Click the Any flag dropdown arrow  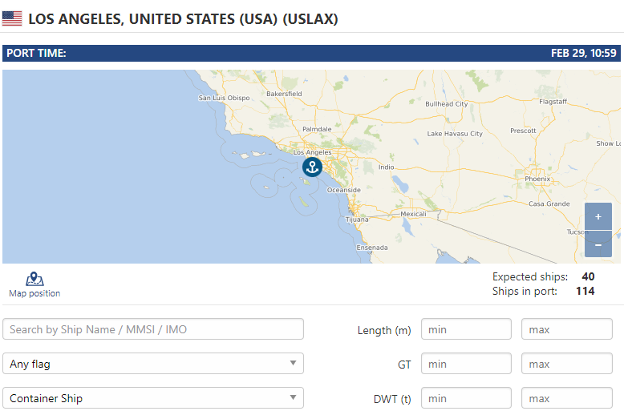click(x=293, y=363)
